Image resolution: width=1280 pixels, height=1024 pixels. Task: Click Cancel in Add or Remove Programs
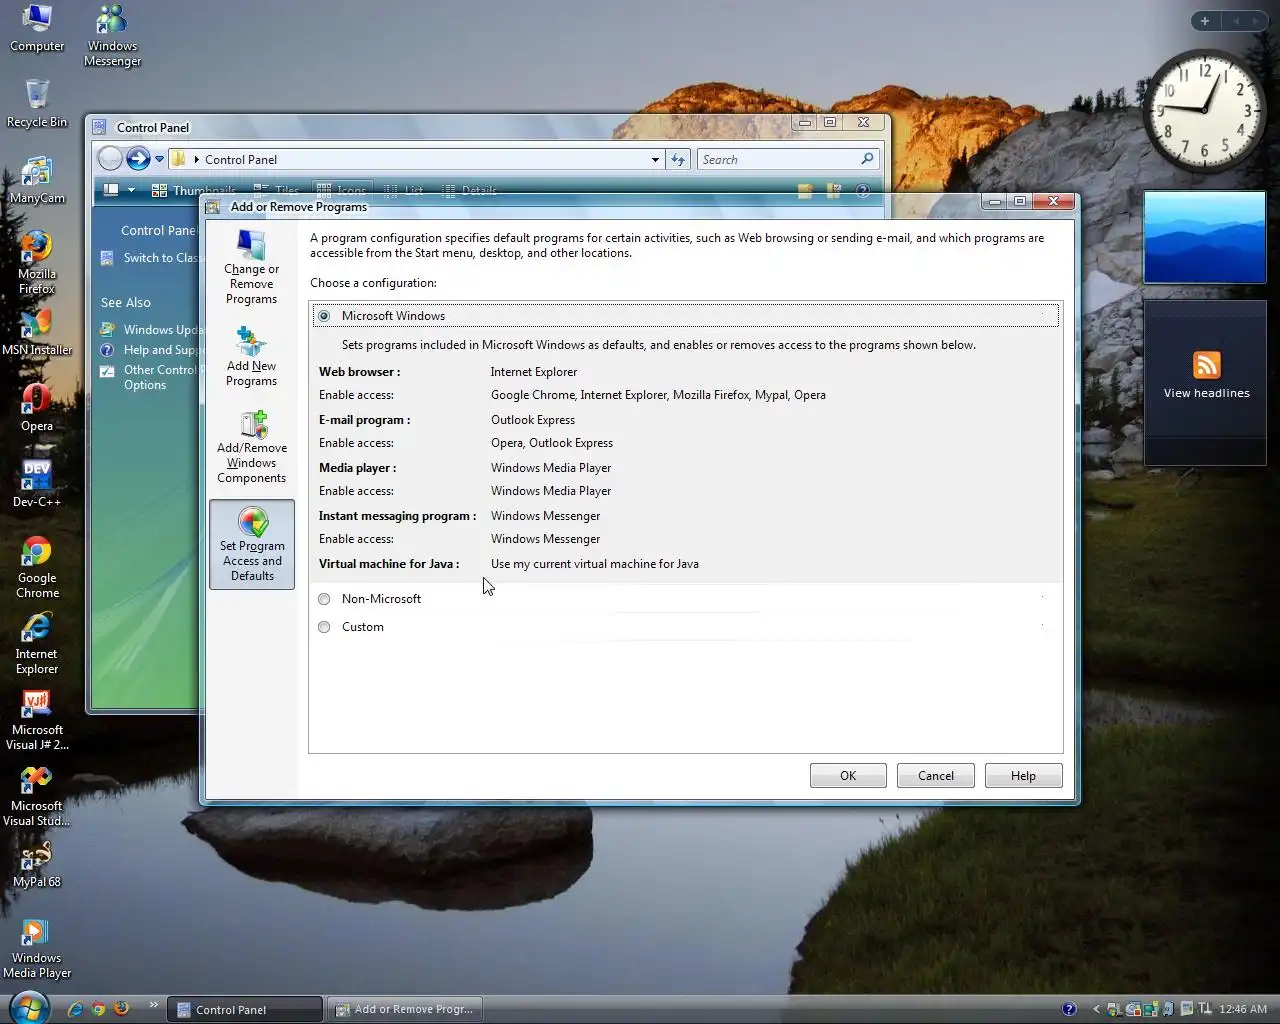point(936,776)
